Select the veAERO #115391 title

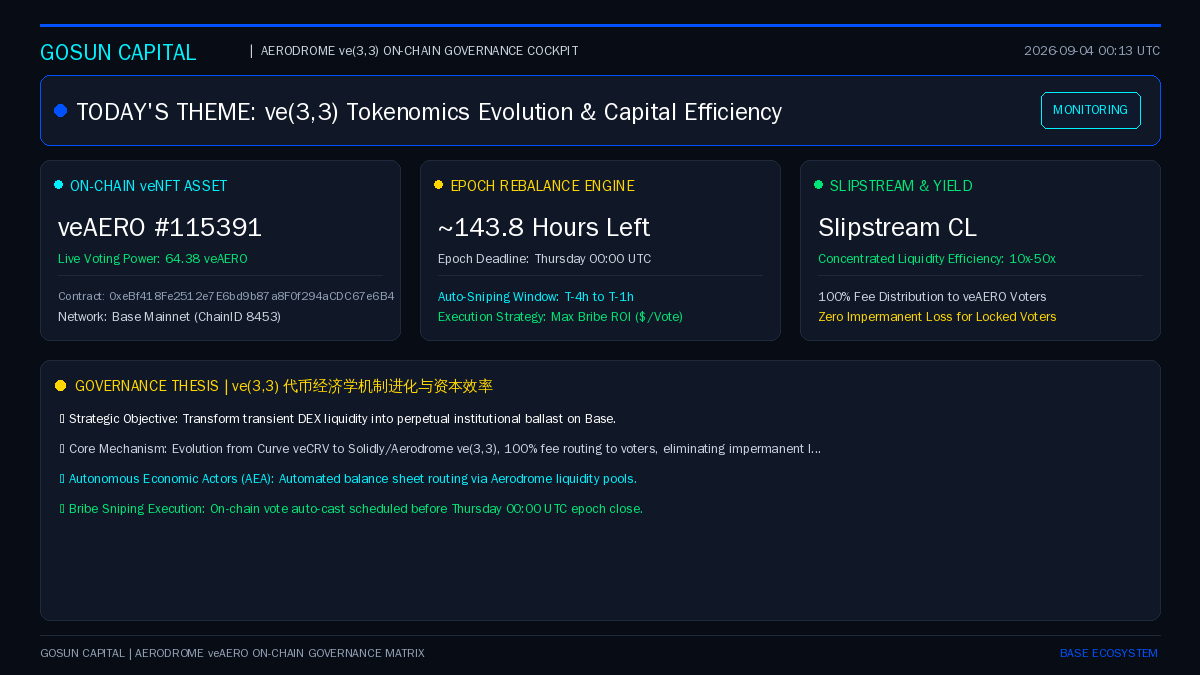(160, 228)
